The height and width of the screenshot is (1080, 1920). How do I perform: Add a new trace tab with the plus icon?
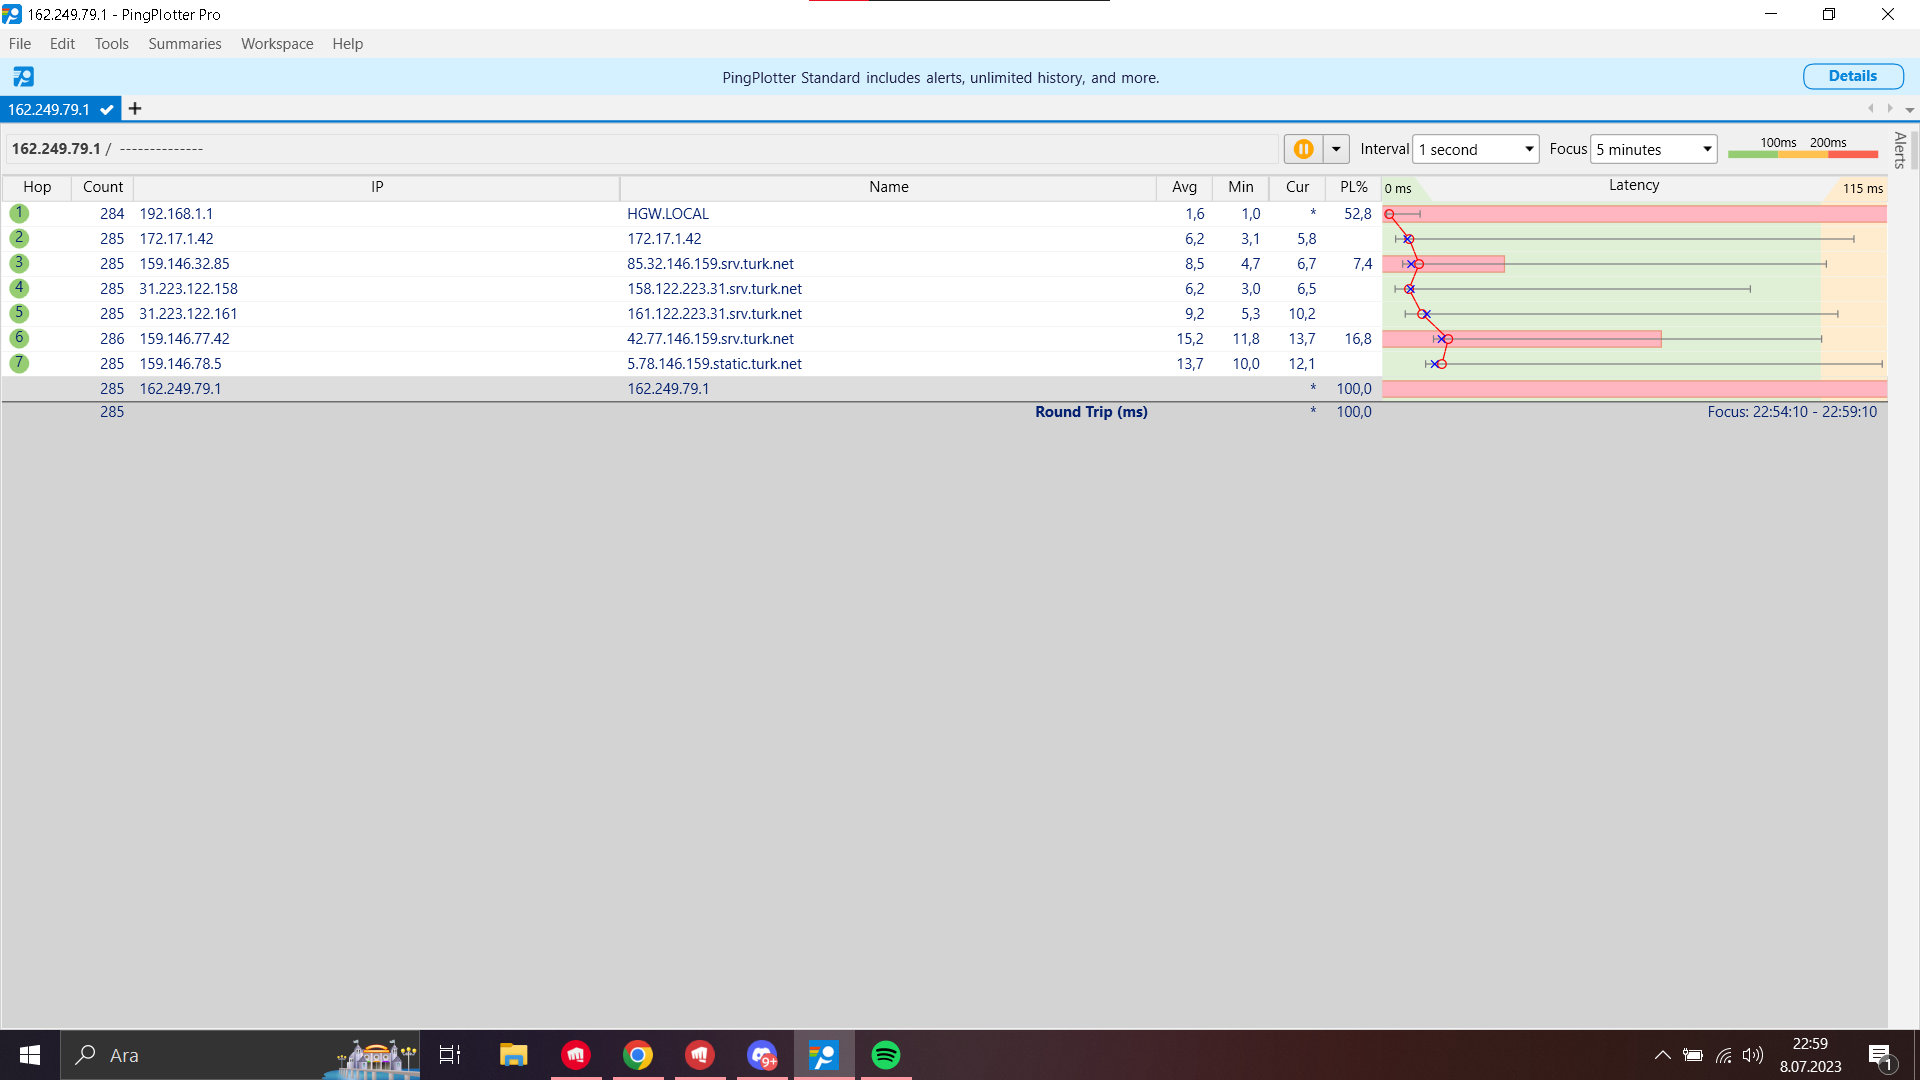135,109
